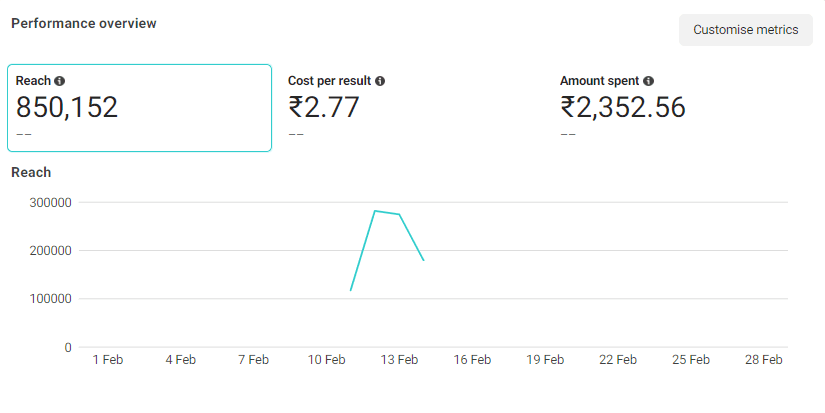Click the 16 Feb axis label
The width and height of the screenshot is (825, 413).
pos(472,360)
